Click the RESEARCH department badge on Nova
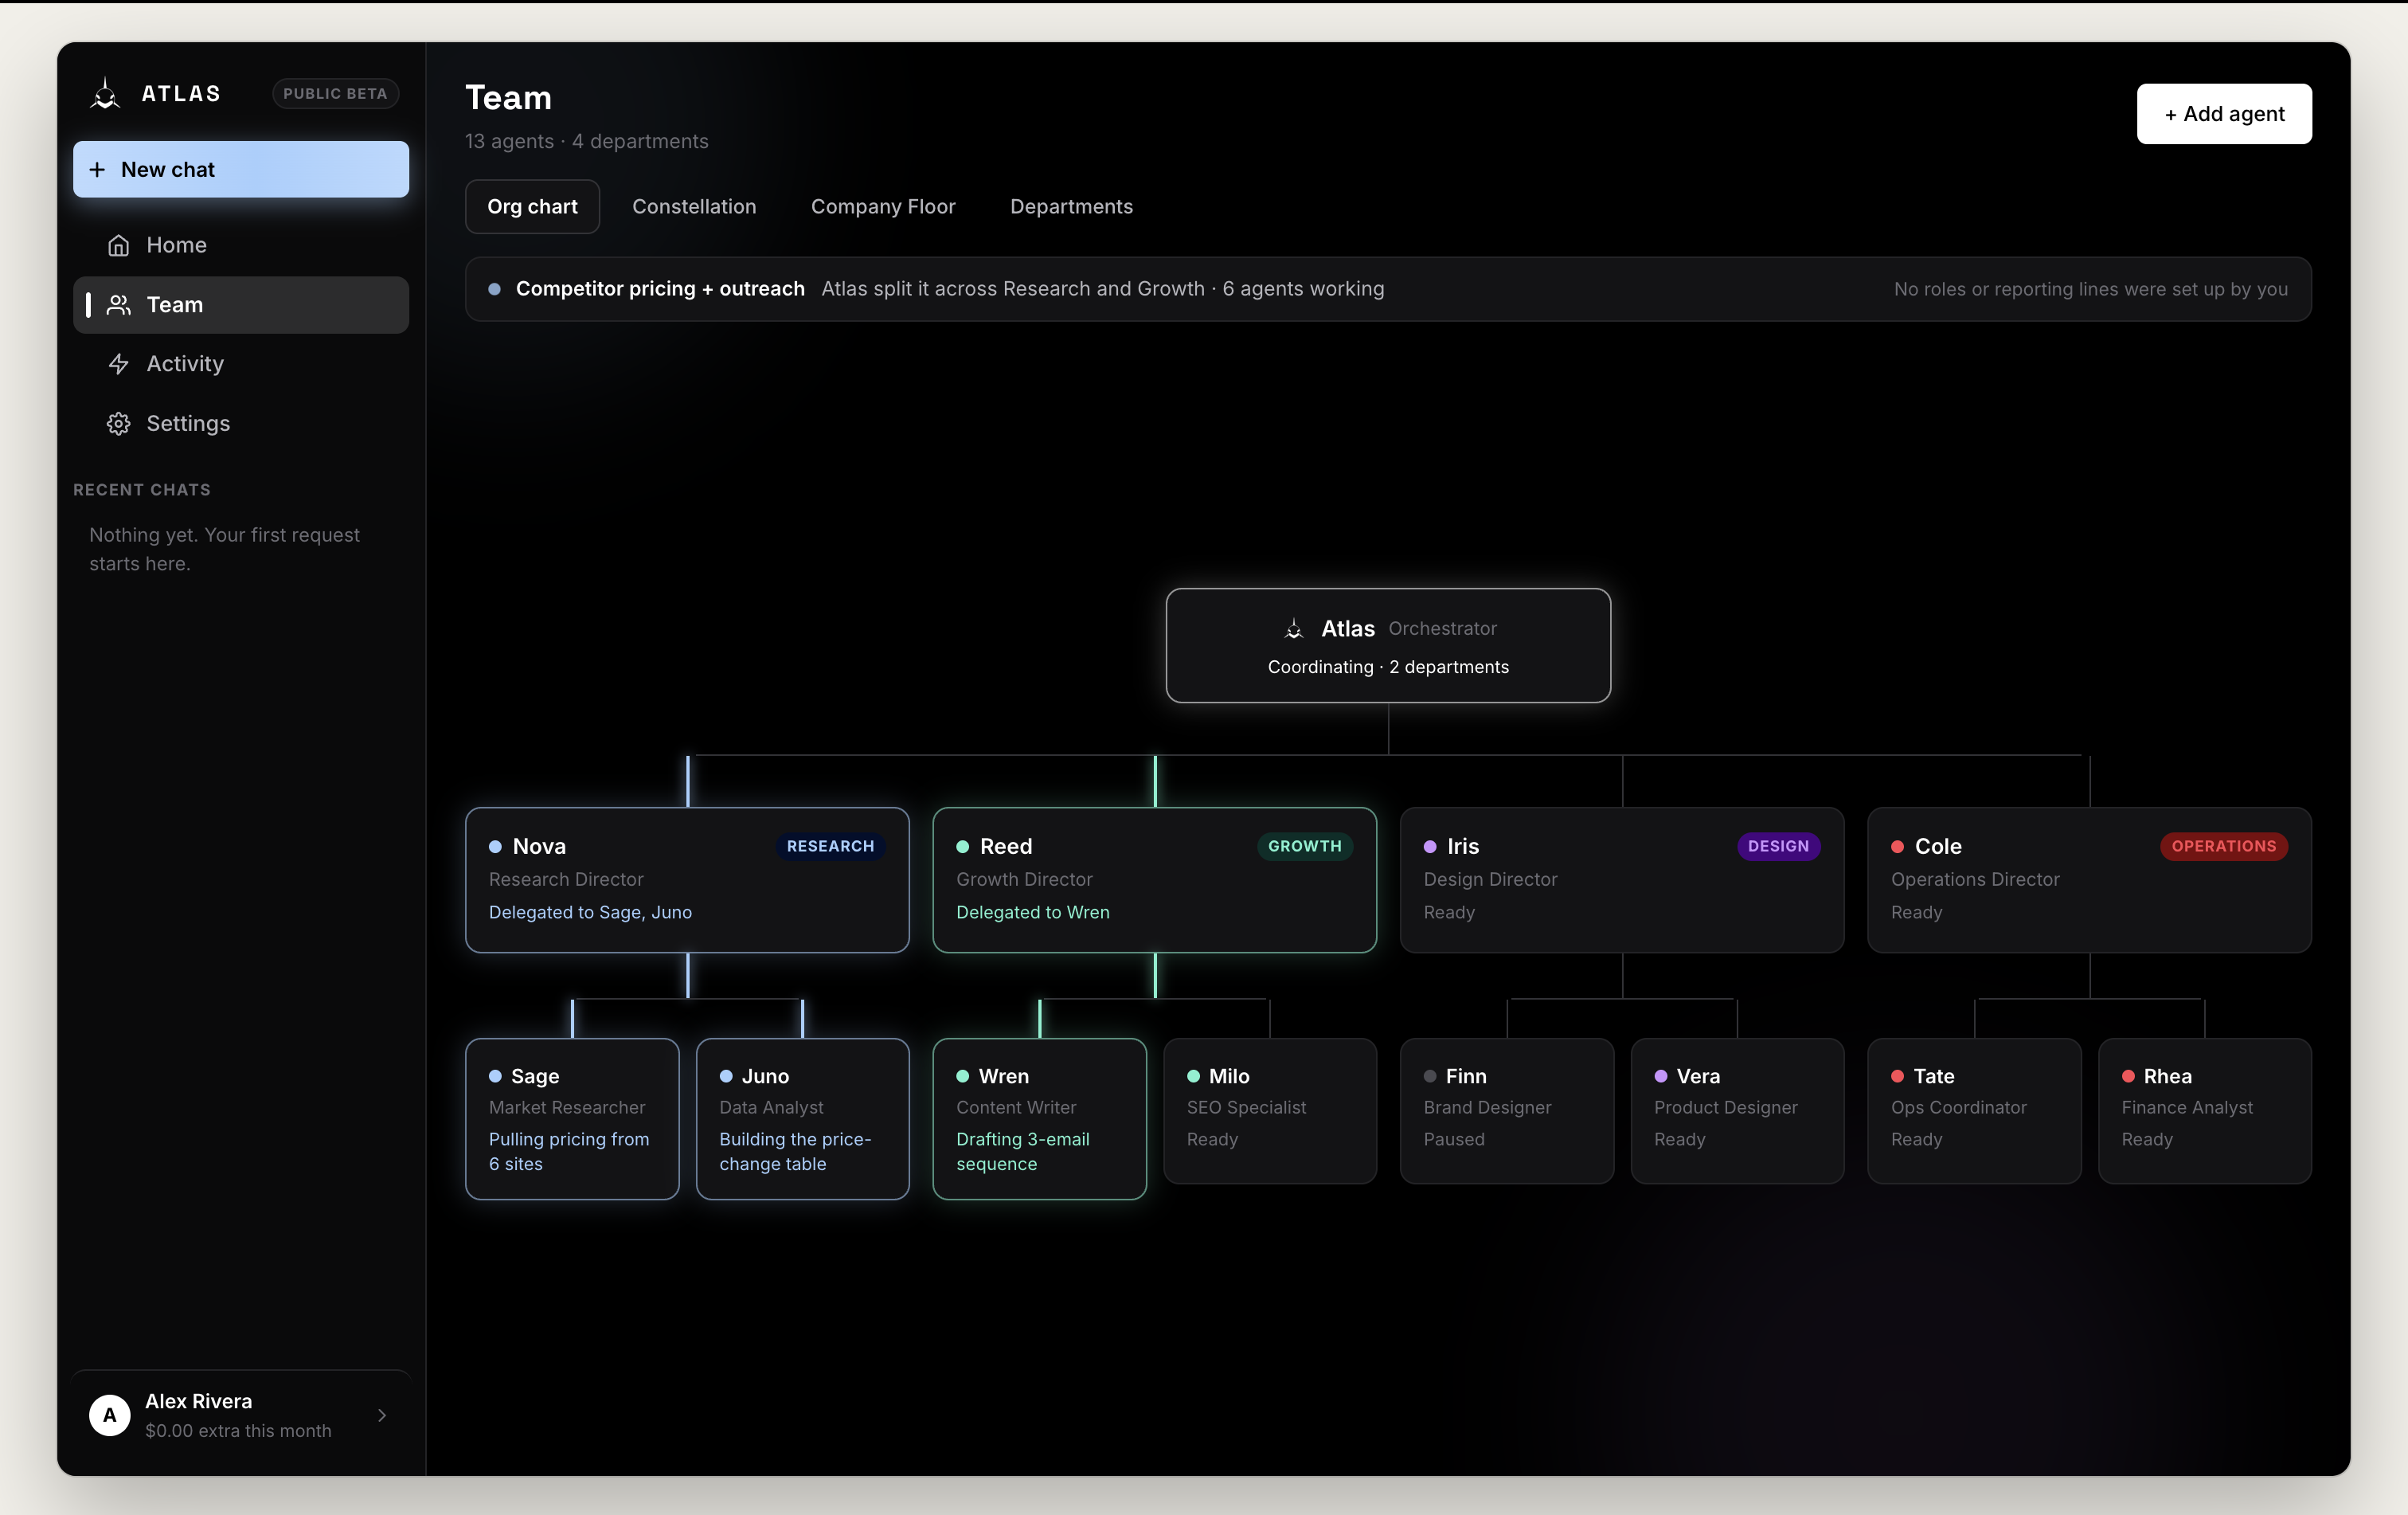The height and width of the screenshot is (1515, 2408). tap(830, 847)
